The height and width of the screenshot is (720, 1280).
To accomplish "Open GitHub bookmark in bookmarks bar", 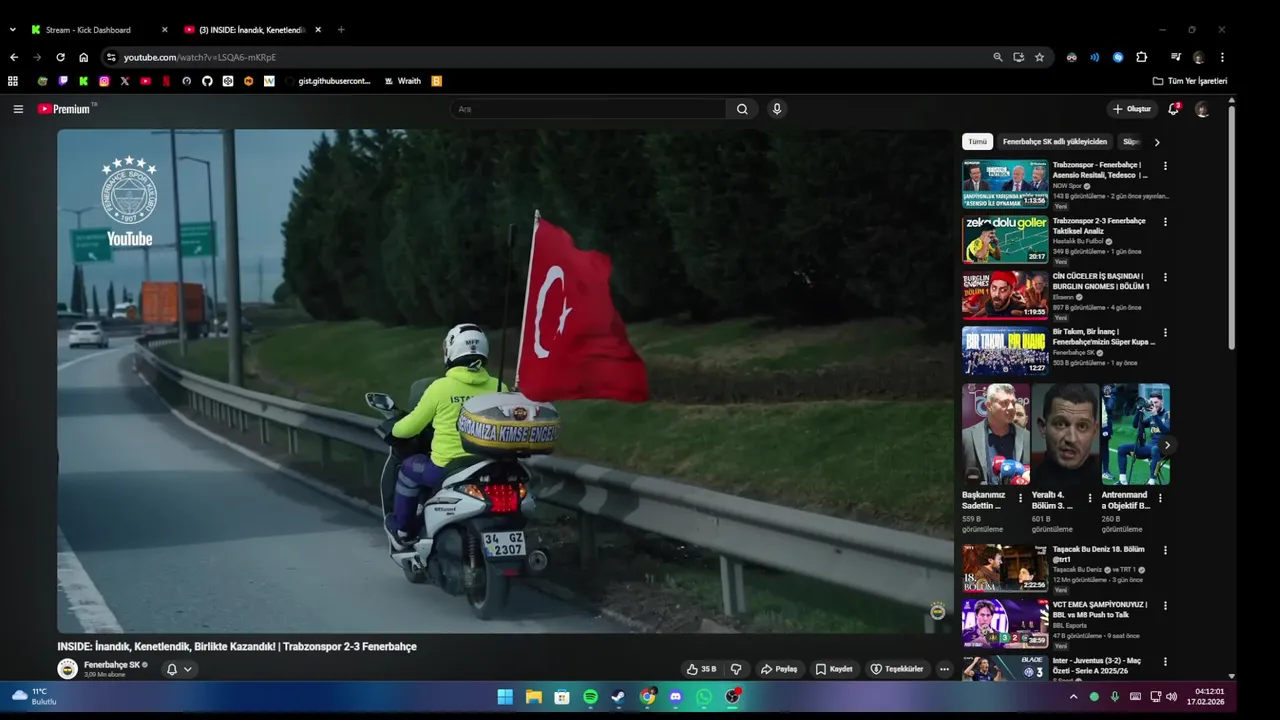I will click(x=207, y=81).
